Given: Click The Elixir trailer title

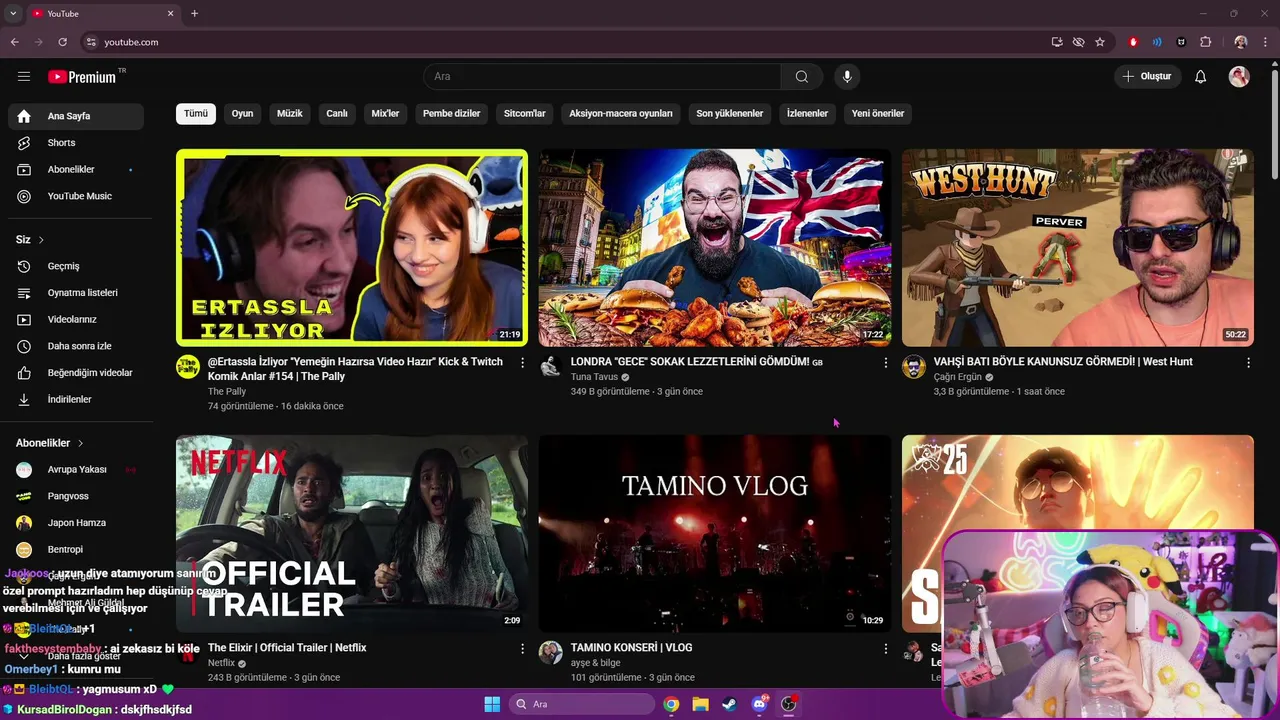Looking at the screenshot, I should click(287, 648).
